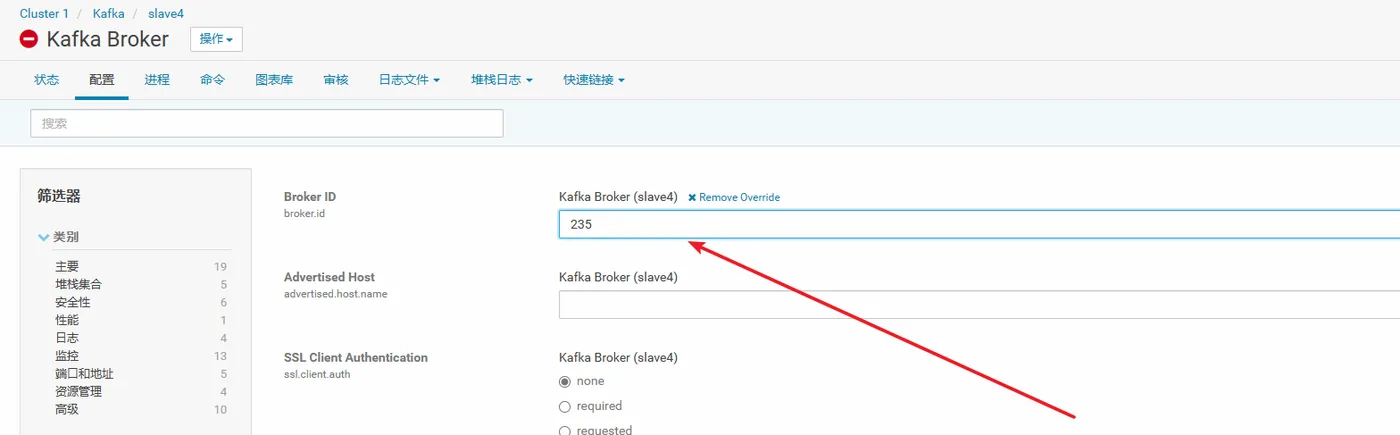Click the 筛选器 panel heading

pyautogui.click(x=59, y=197)
